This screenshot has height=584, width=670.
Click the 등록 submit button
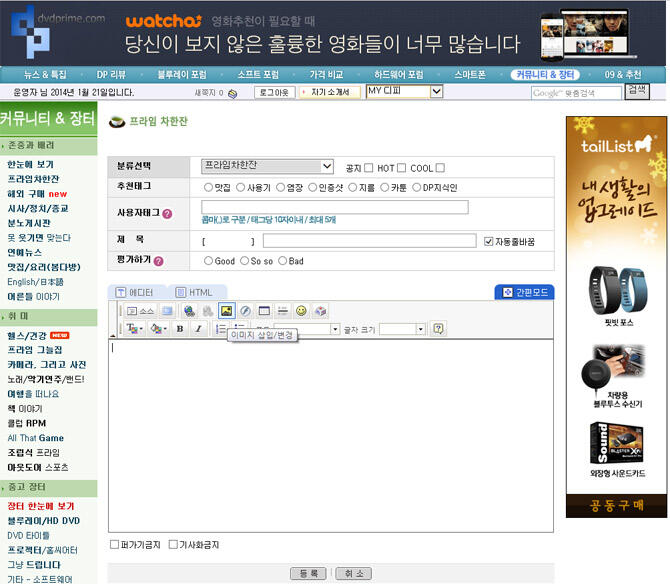point(308,573)
